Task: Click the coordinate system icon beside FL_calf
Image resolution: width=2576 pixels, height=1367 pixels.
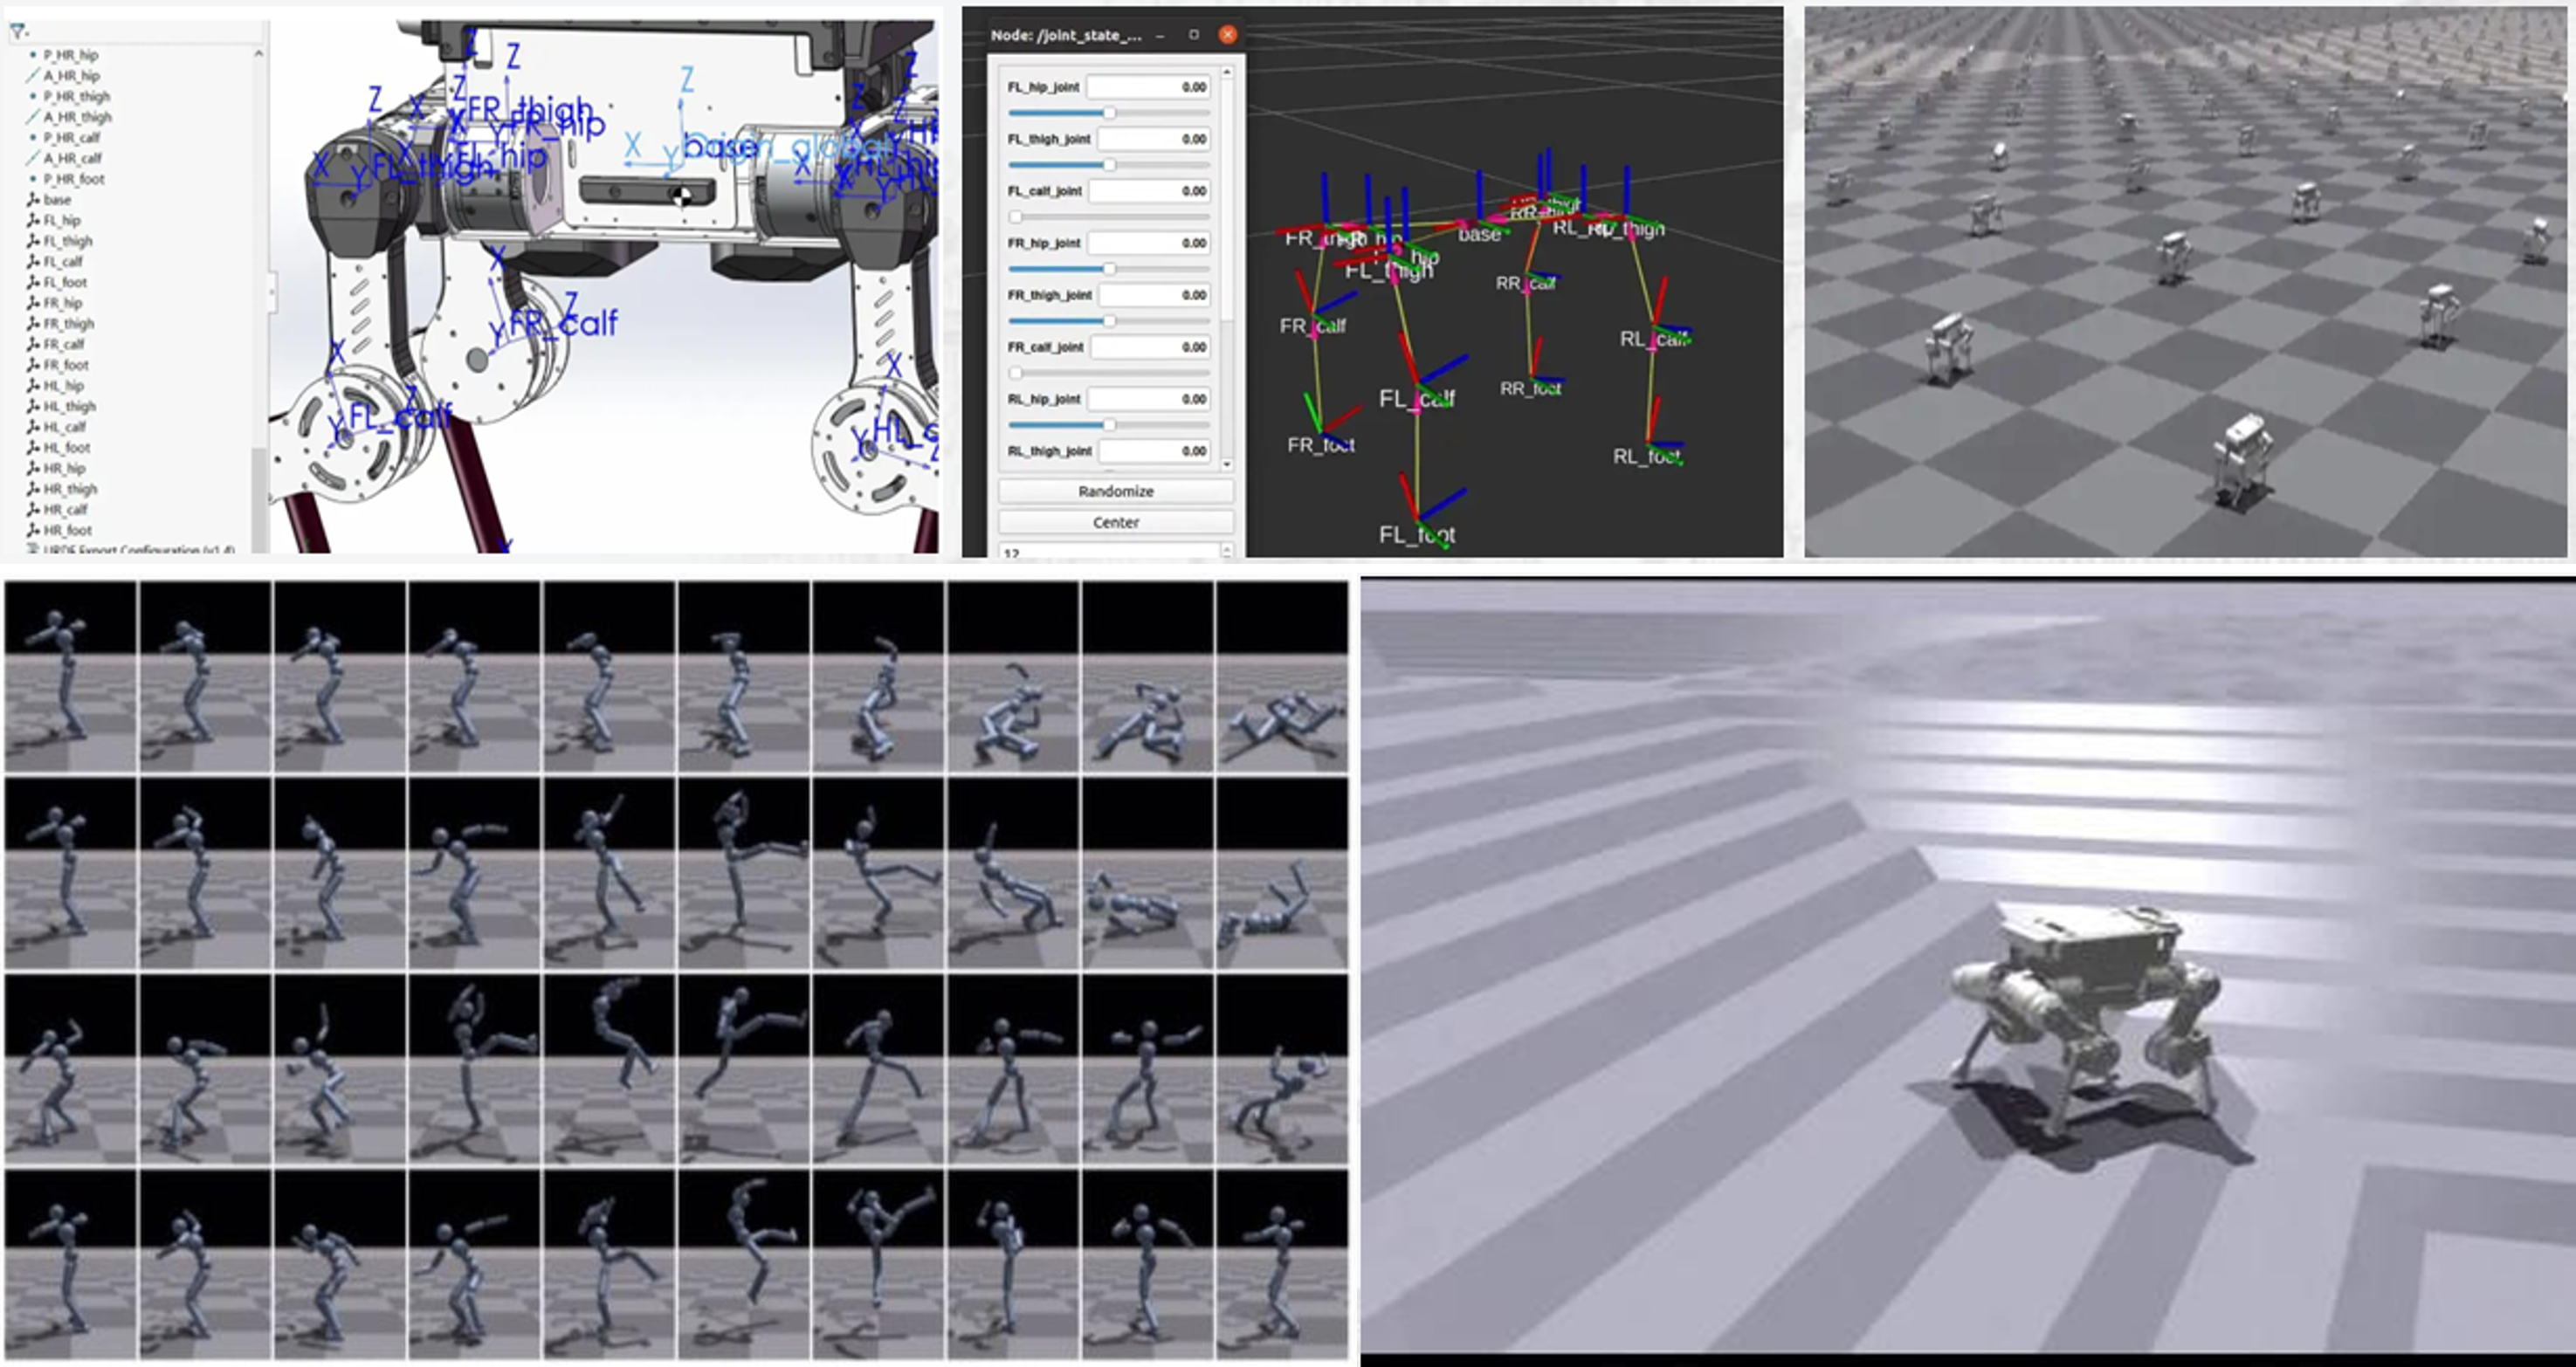Action: point(33,262)
